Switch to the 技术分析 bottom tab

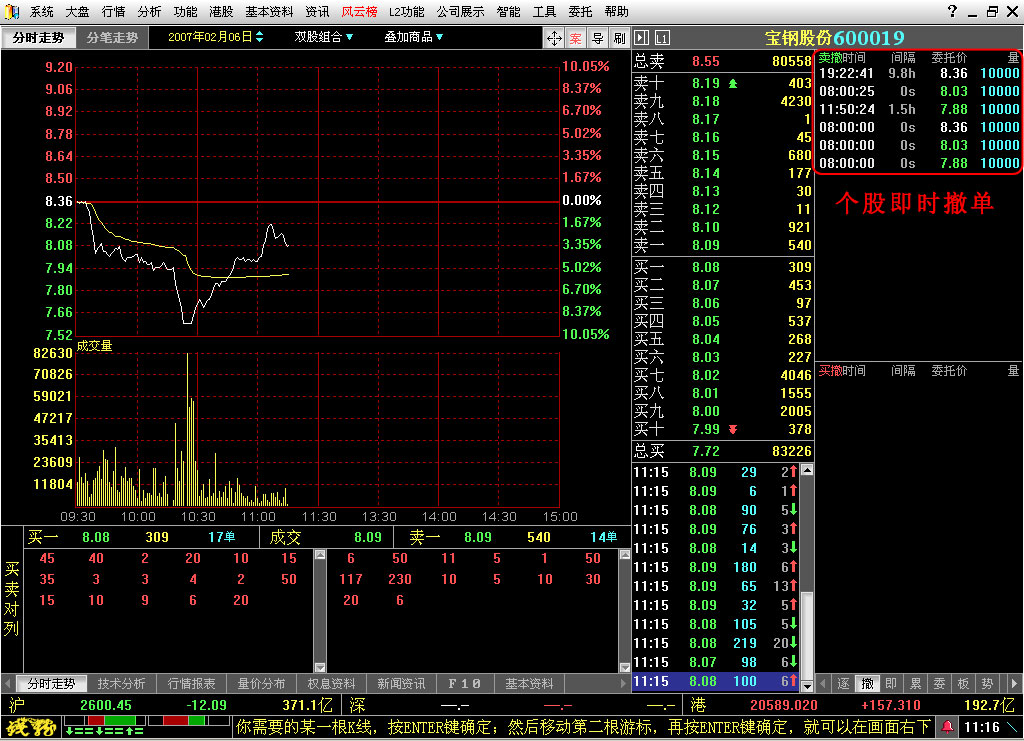(122, 684)
